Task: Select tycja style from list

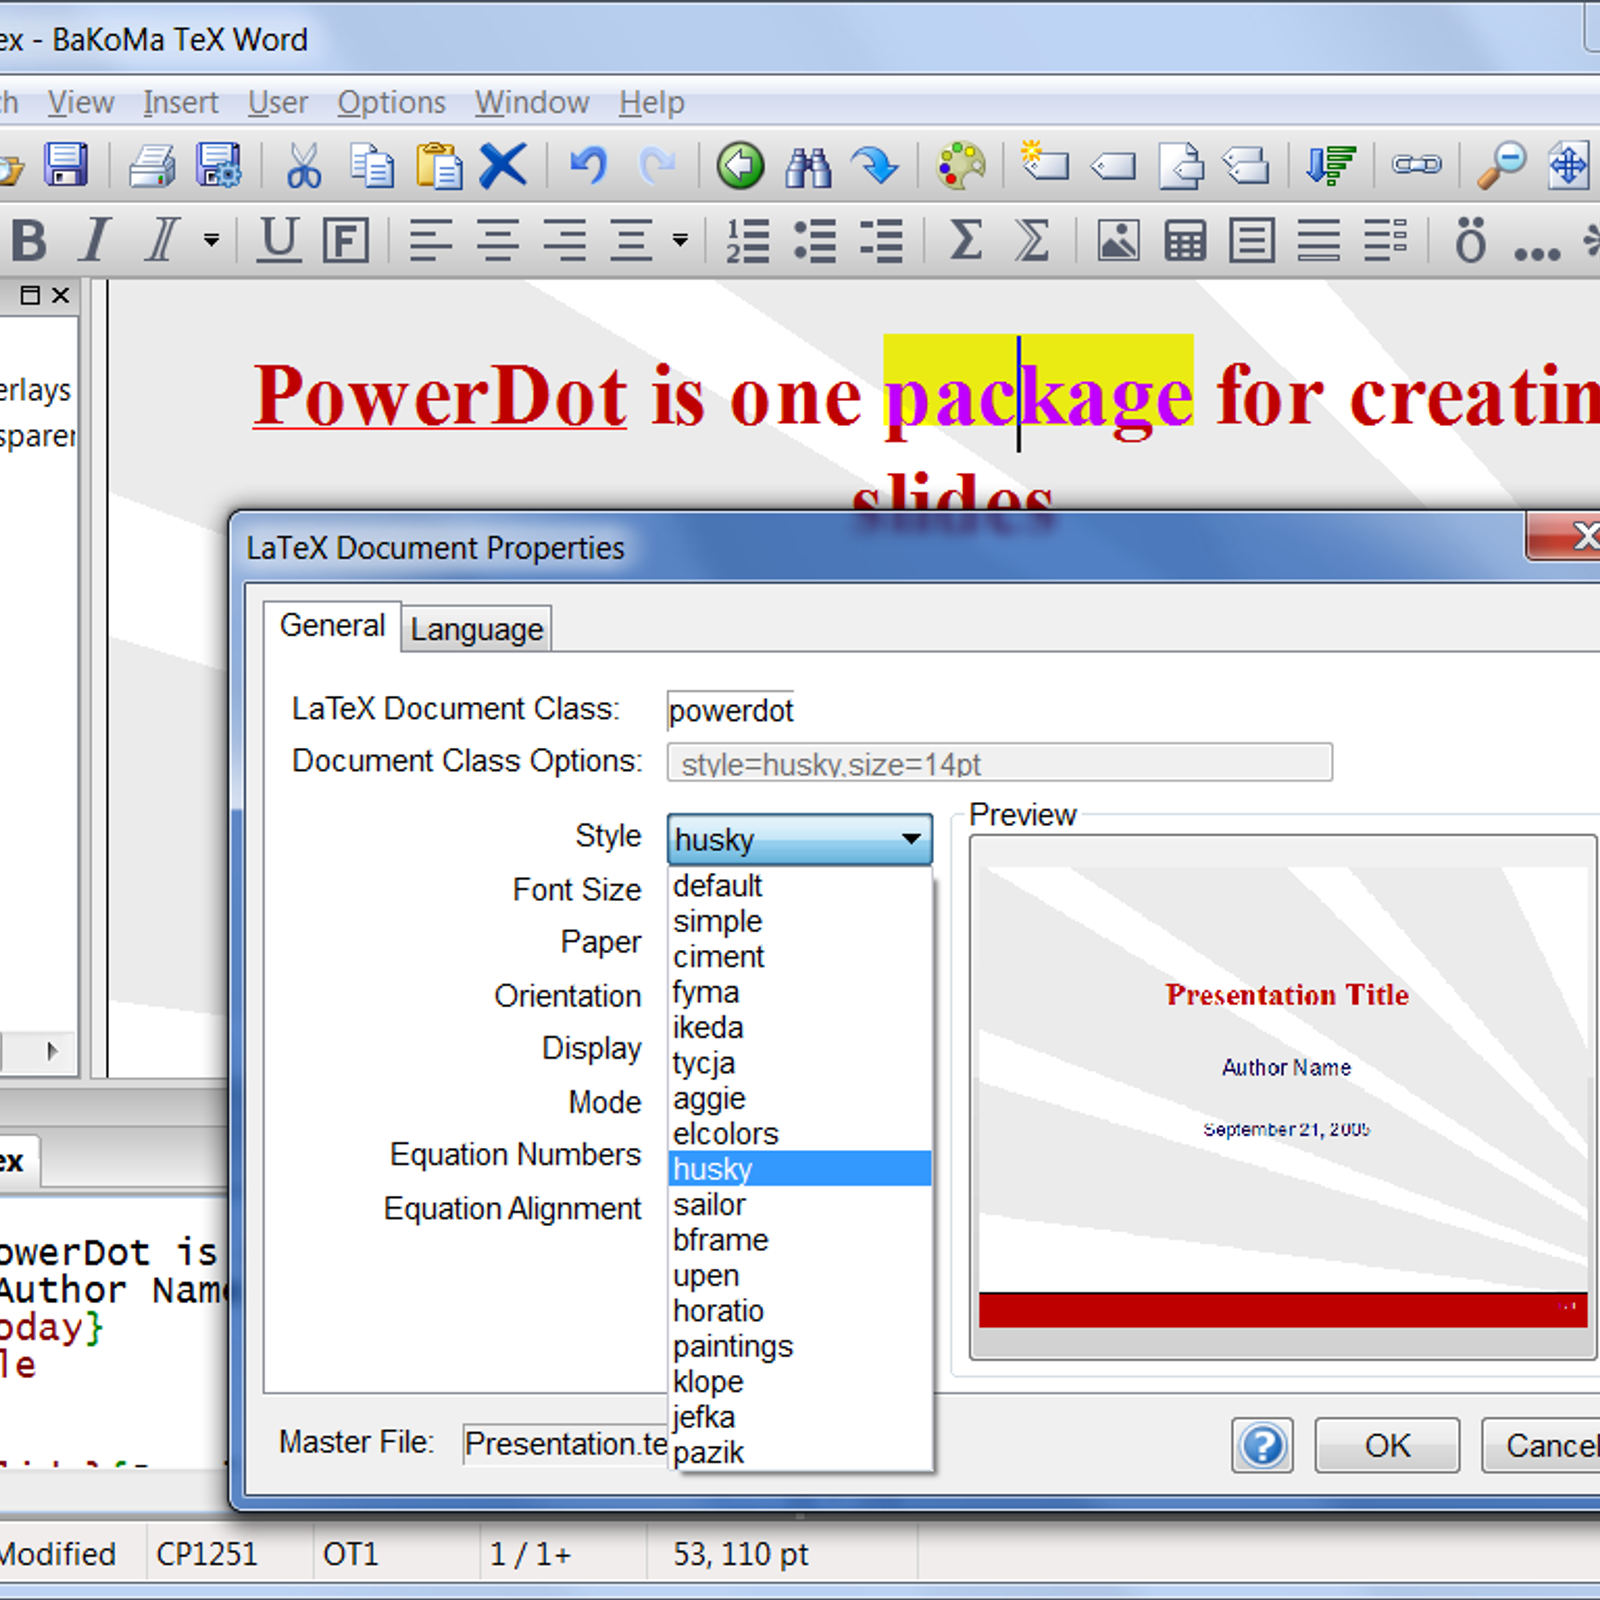Action: click(x=799, y=1063)
